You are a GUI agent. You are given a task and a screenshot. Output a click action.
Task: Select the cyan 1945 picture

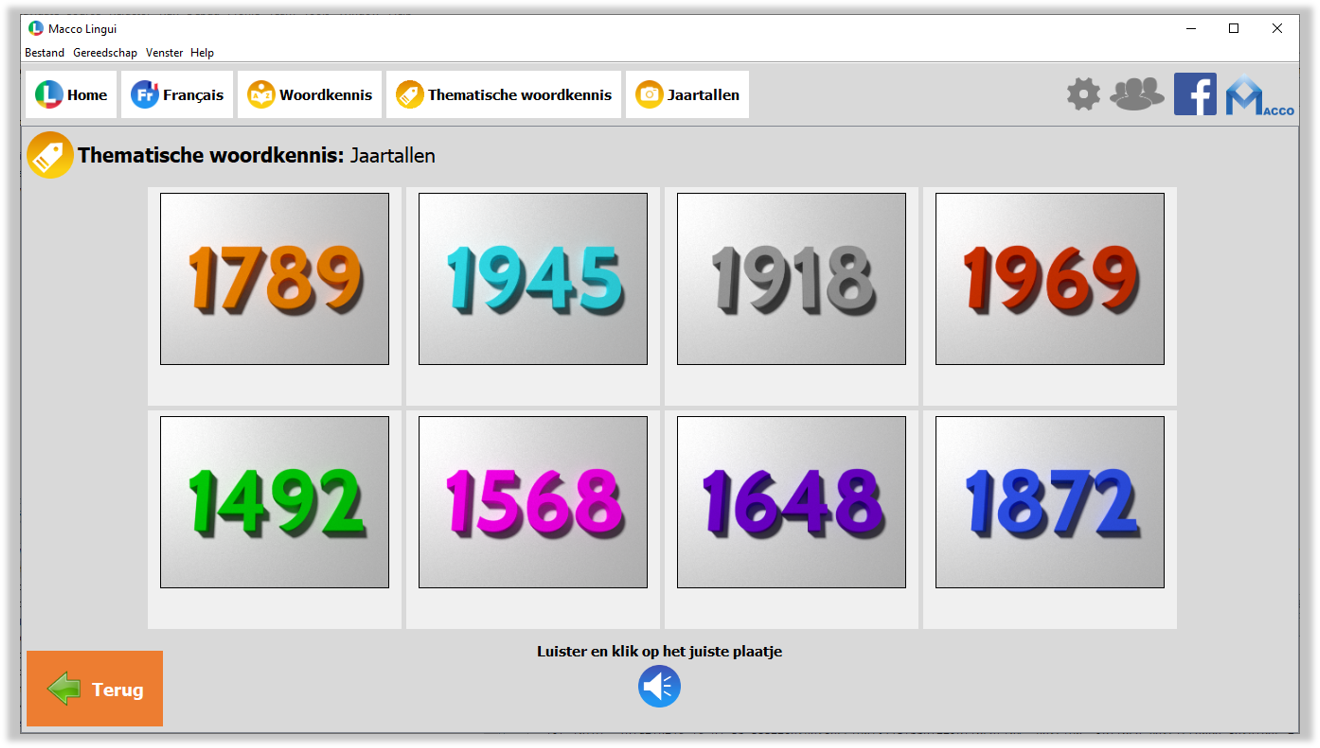533,279
